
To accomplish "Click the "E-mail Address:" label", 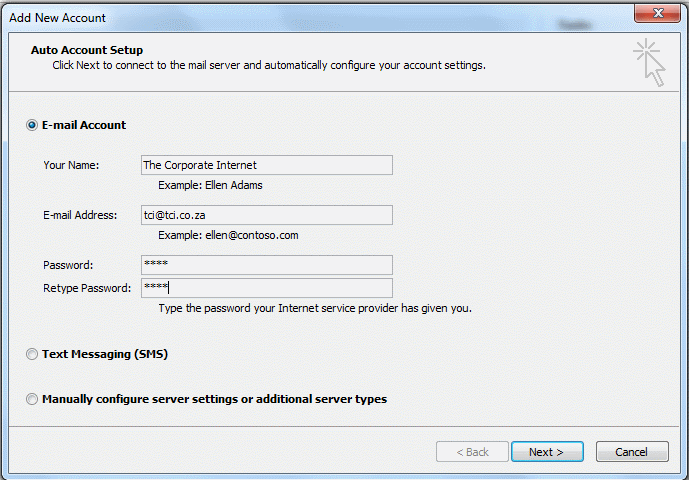I will pos(80,215).
